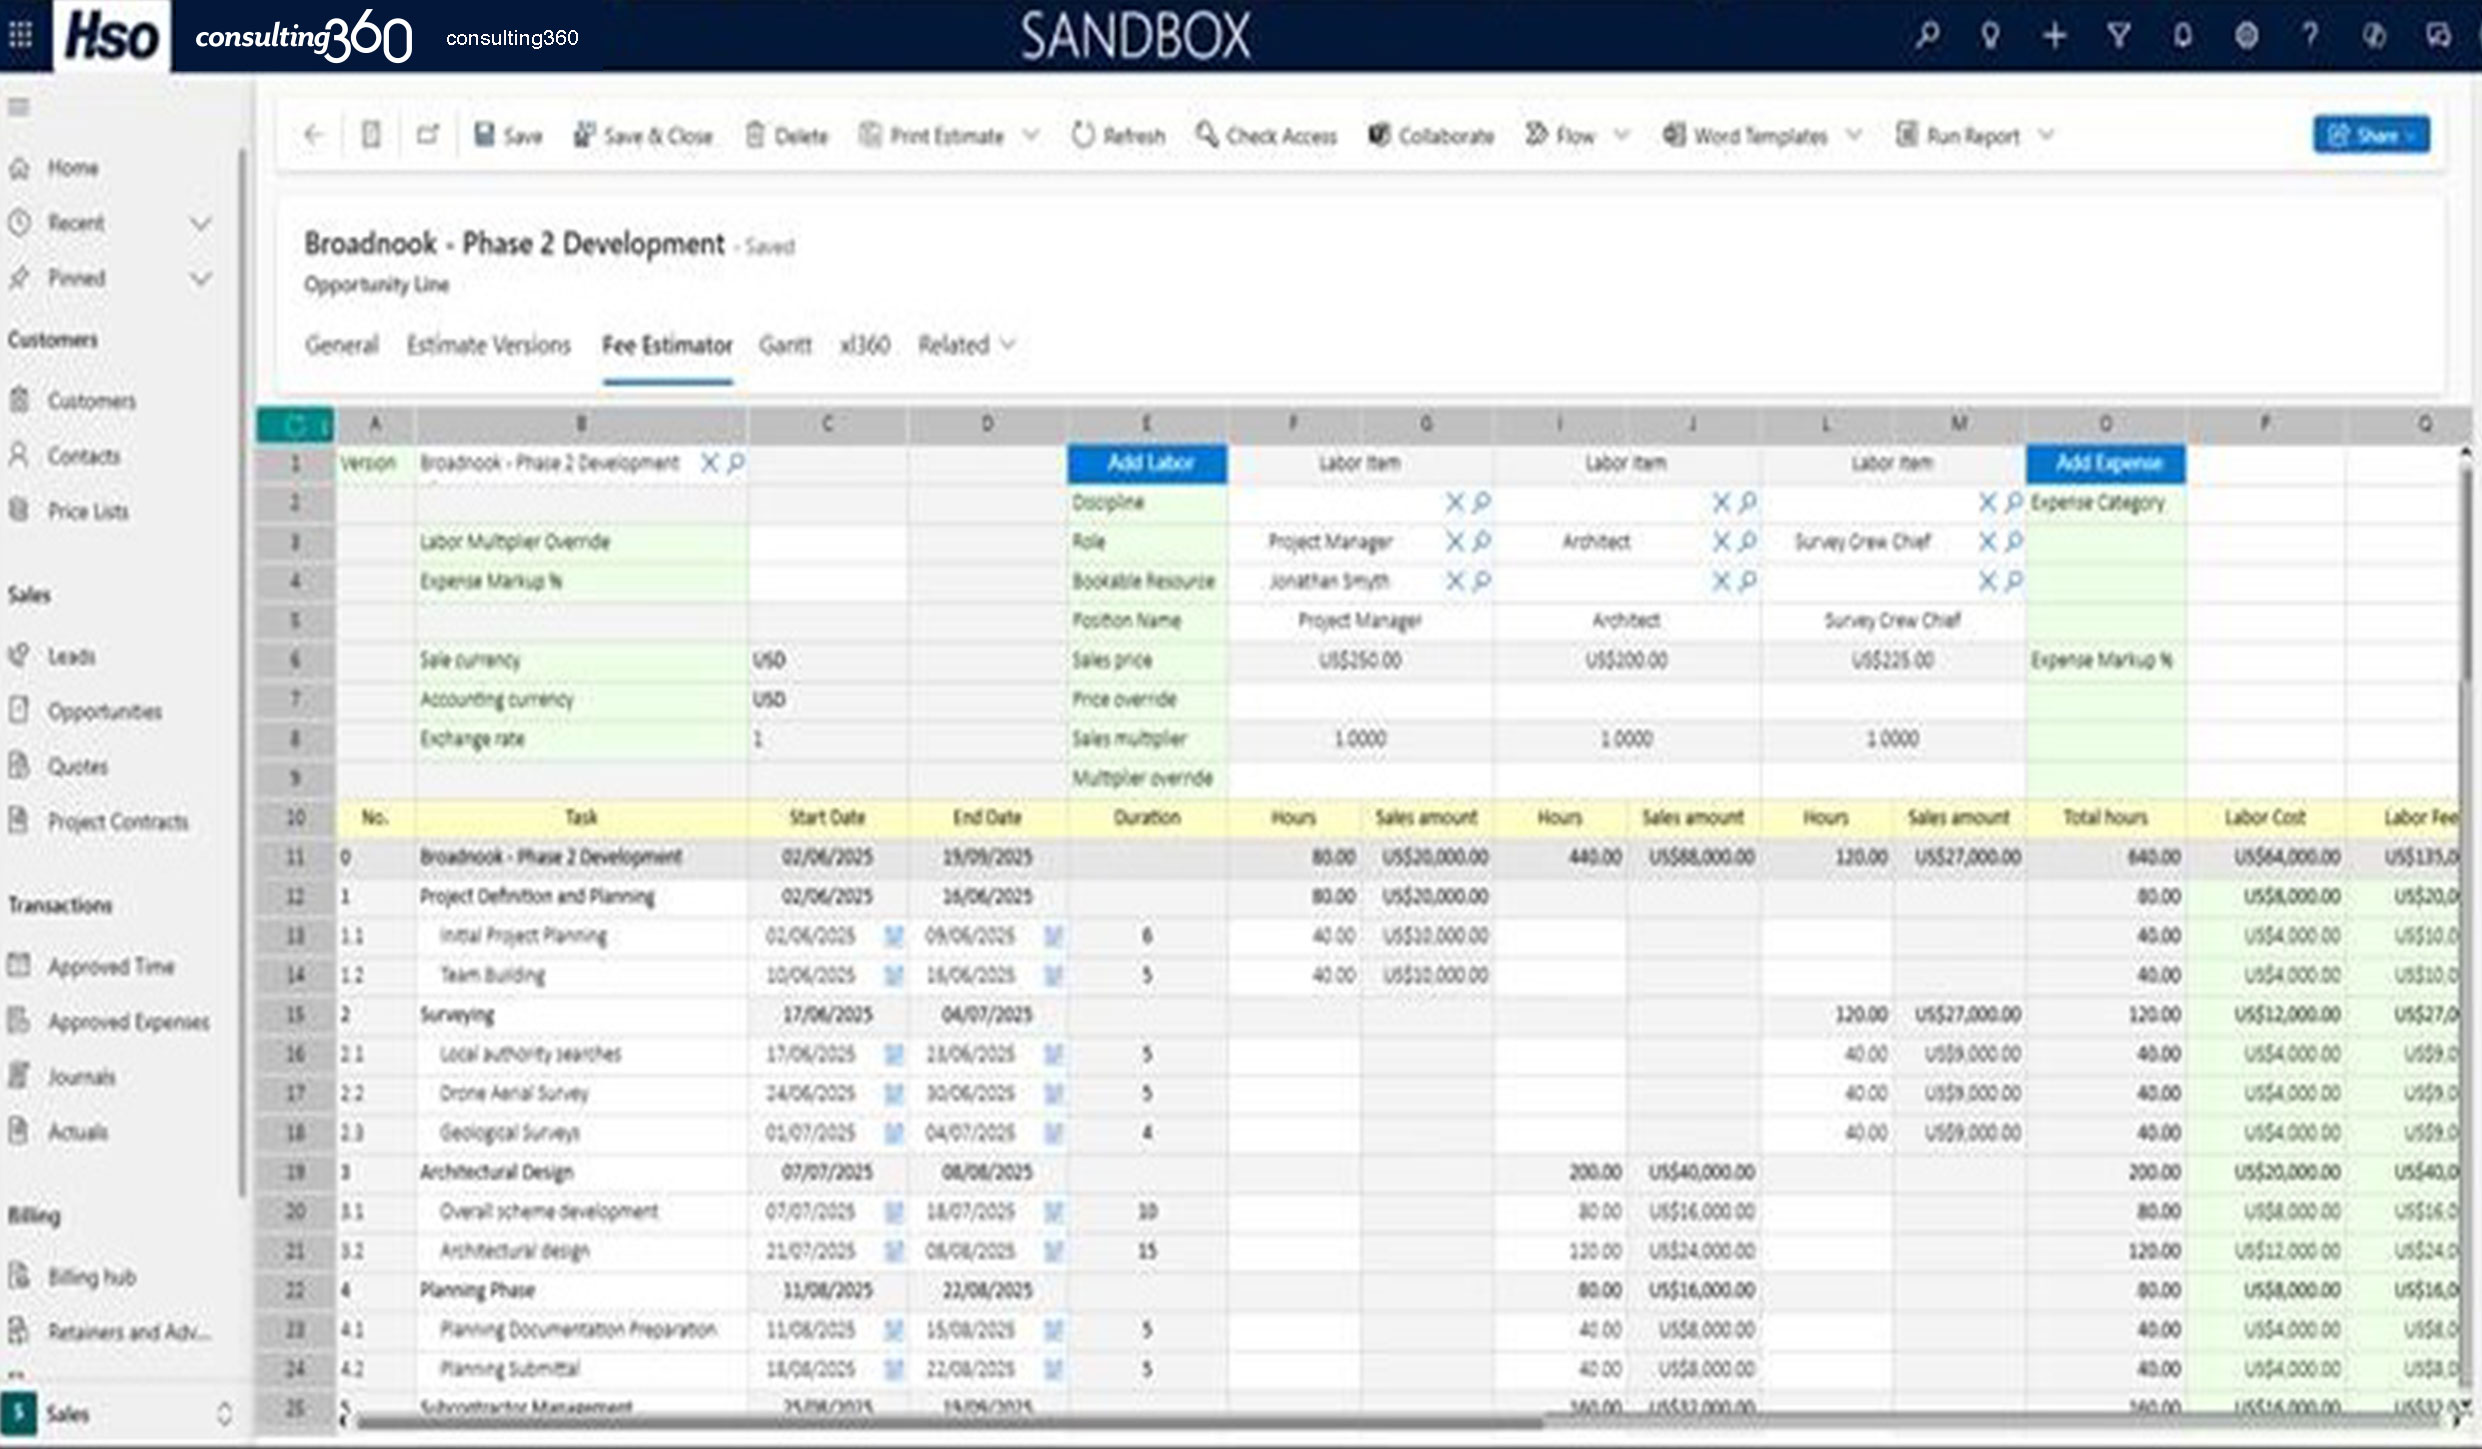Image resolution: width=2482 pixels, height=1449 pixels.
Task: Open the xl360 tab
Action: [x=865, y=345]
